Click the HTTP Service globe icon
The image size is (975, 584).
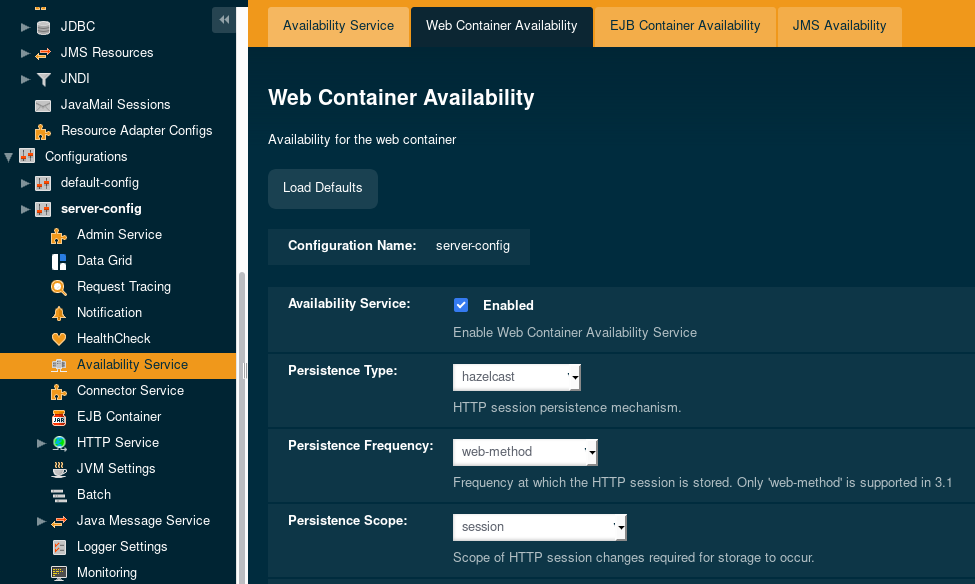(x=59, y=443)
